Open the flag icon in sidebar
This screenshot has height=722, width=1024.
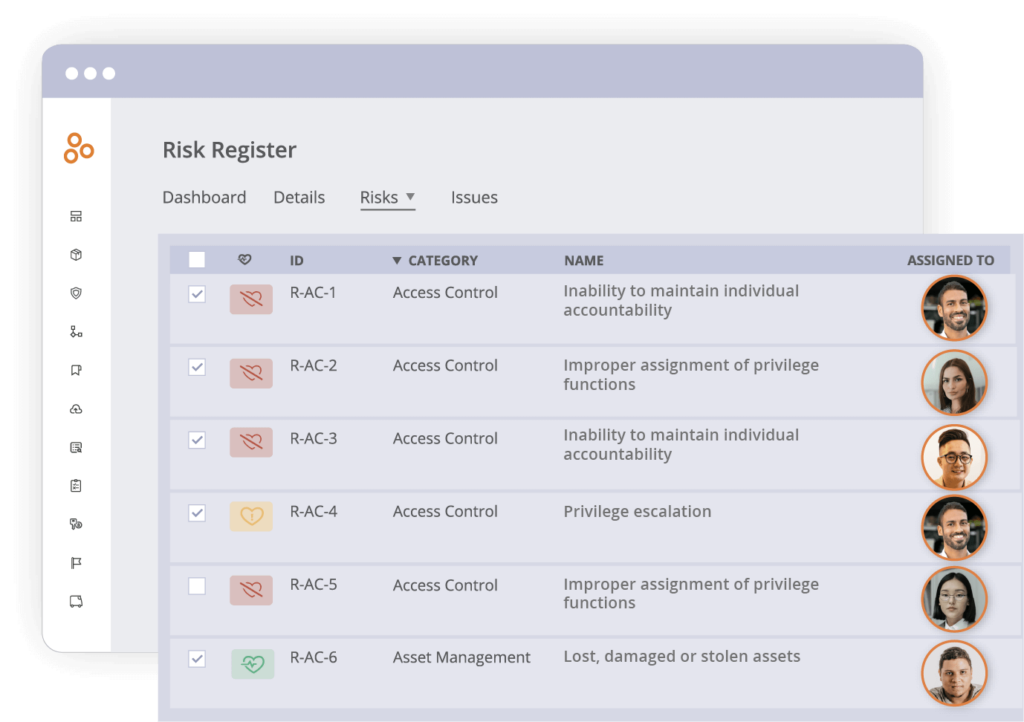pyautogui.click(x=76, y=563)
